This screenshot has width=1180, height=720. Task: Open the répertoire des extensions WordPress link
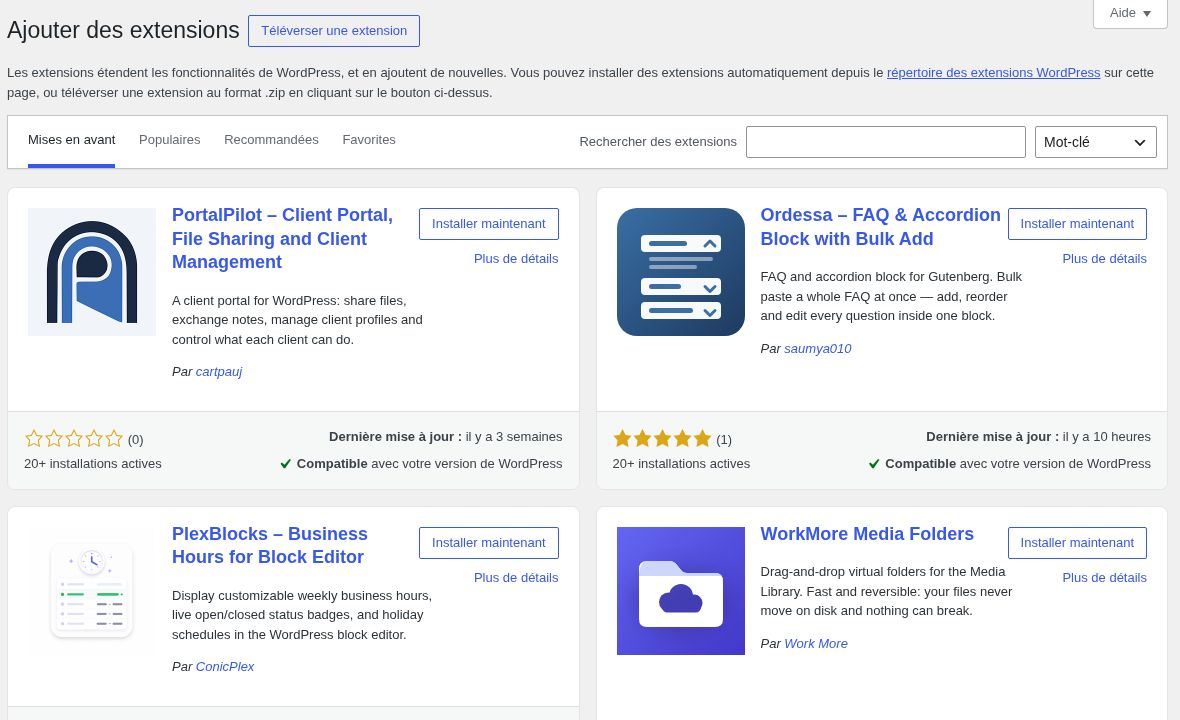[993, 73]
